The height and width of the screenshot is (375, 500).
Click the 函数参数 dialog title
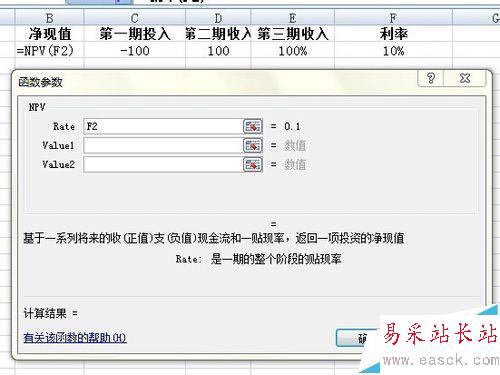tap(40, 82)
